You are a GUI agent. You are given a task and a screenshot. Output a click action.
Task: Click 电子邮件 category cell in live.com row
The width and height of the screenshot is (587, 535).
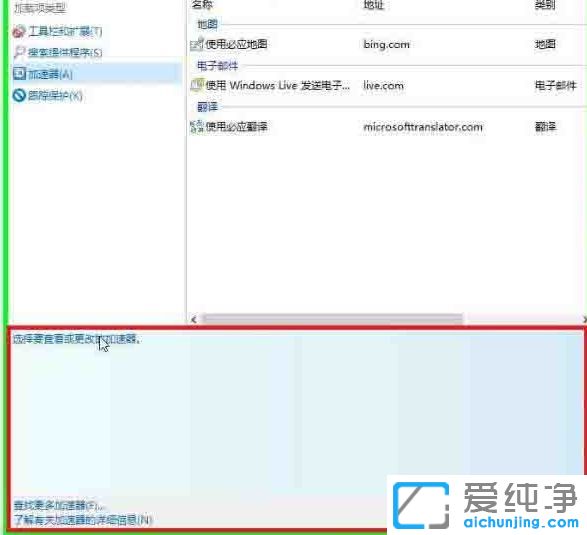click(555, 85)
